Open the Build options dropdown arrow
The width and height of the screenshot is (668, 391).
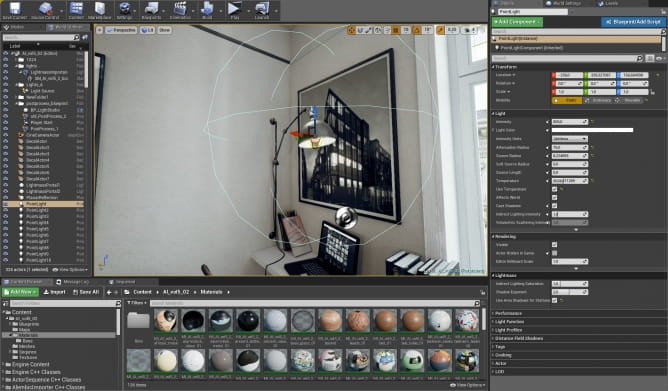[220, 11]
